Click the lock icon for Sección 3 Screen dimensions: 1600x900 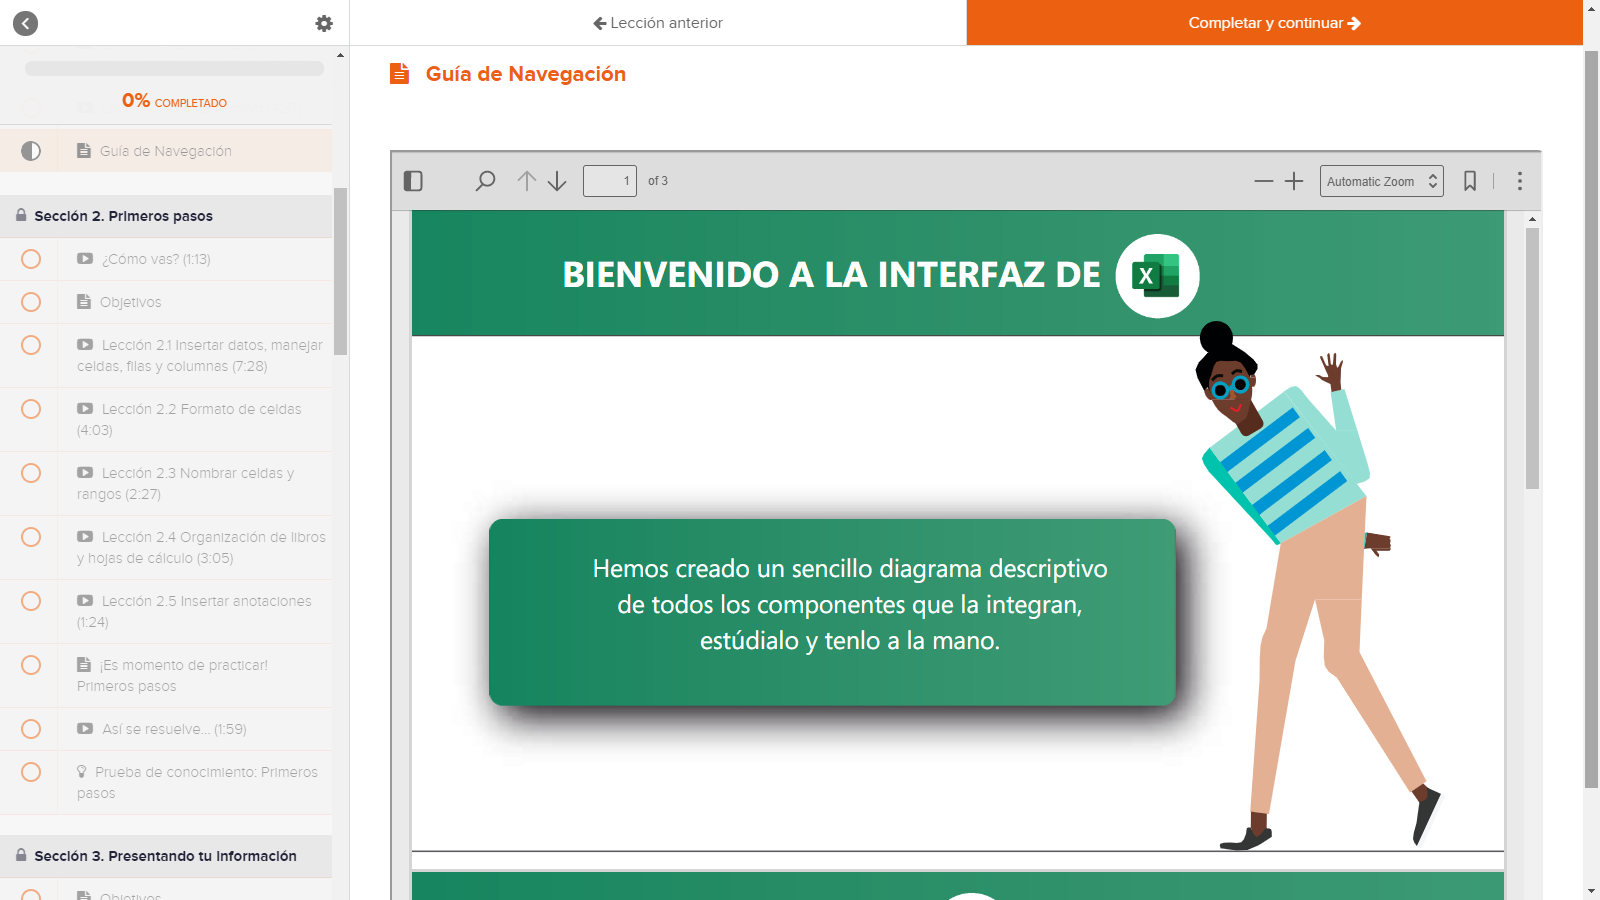21,855
